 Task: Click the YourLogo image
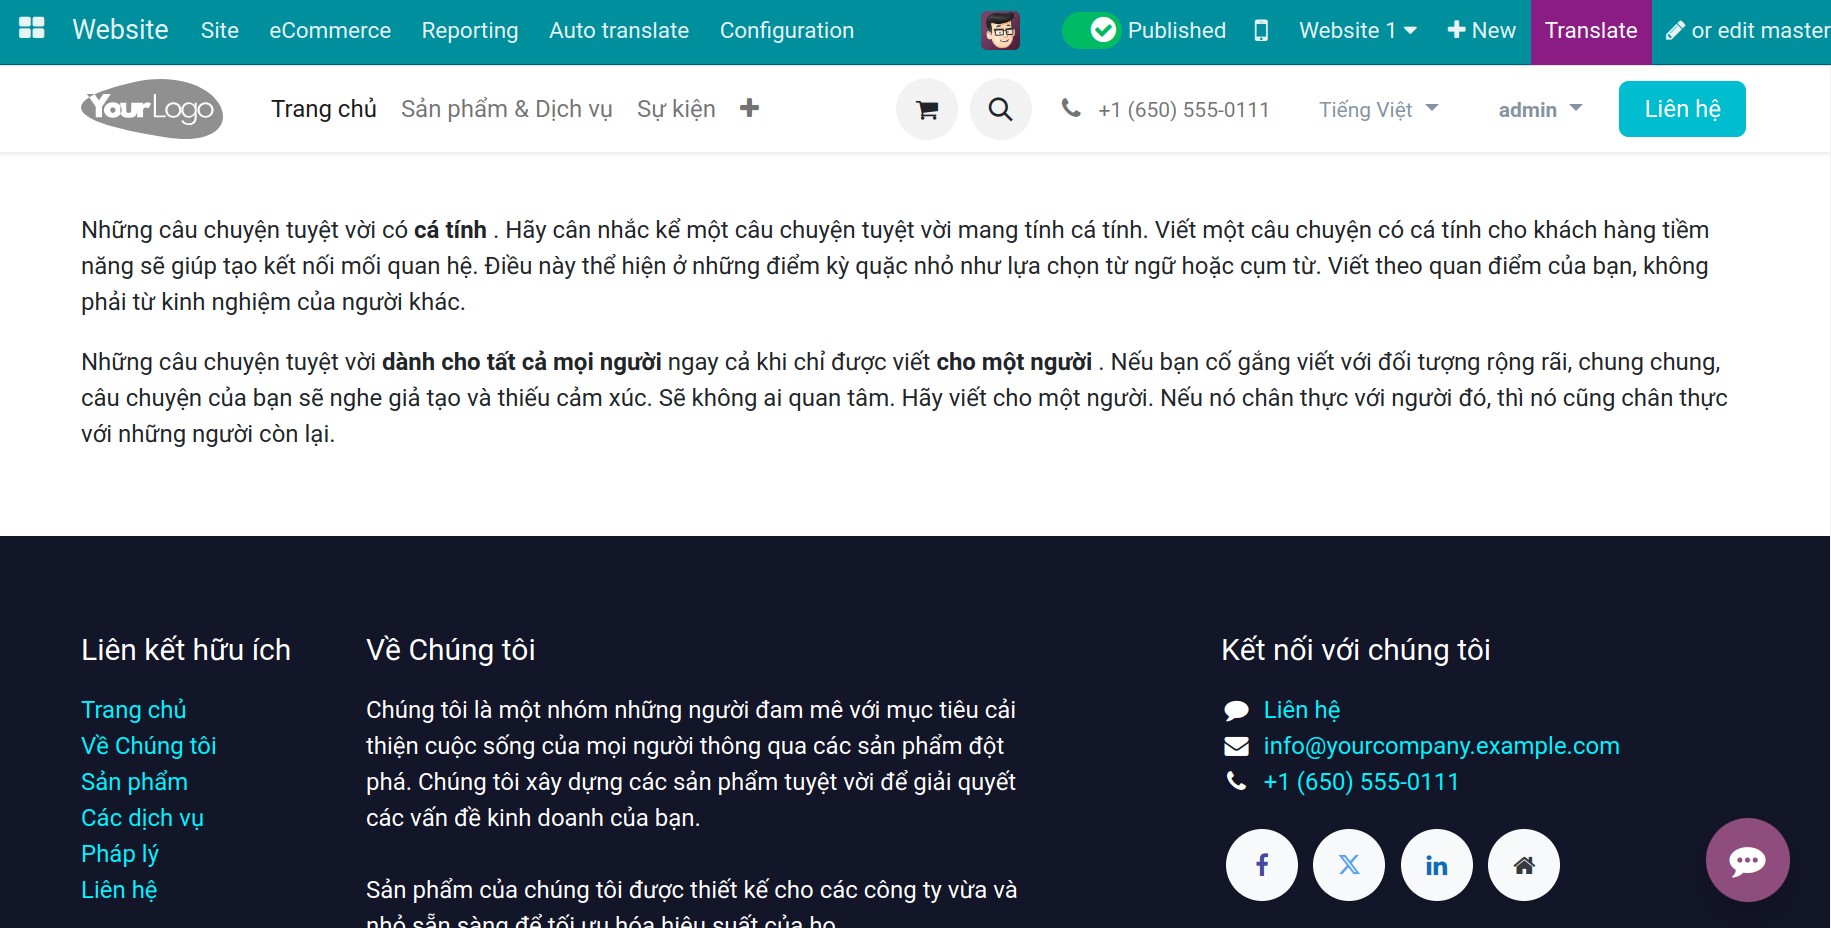click(152, 108)
